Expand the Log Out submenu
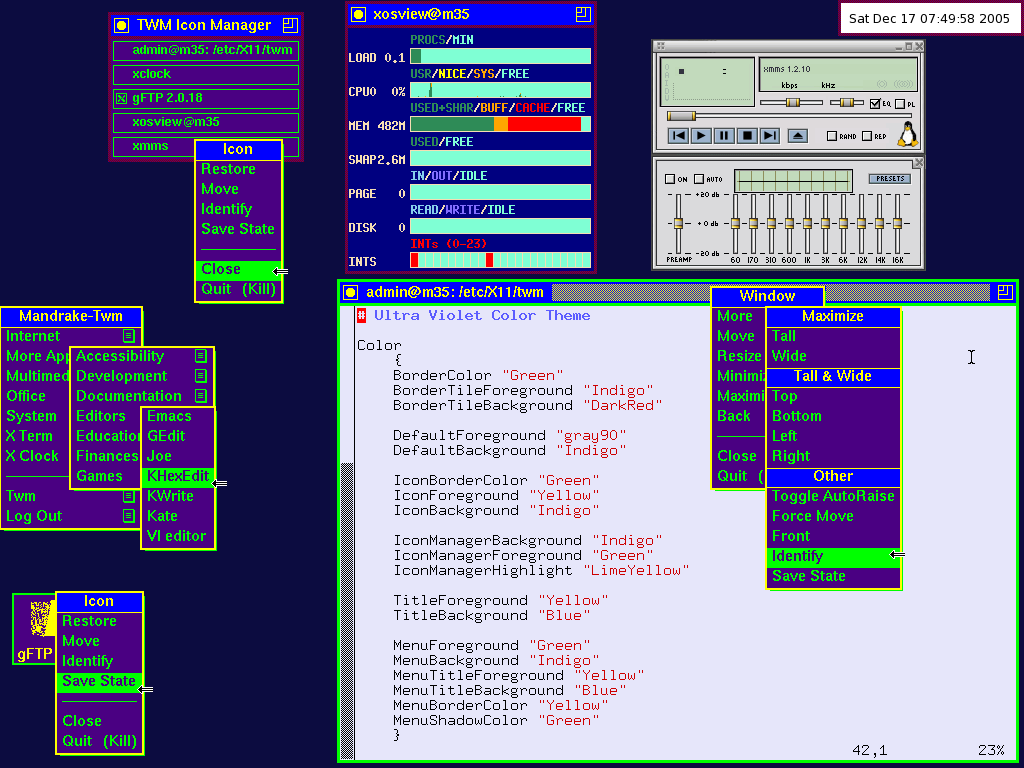The height and width of the screenshot is (768, 1024). (x=129, y=516)
